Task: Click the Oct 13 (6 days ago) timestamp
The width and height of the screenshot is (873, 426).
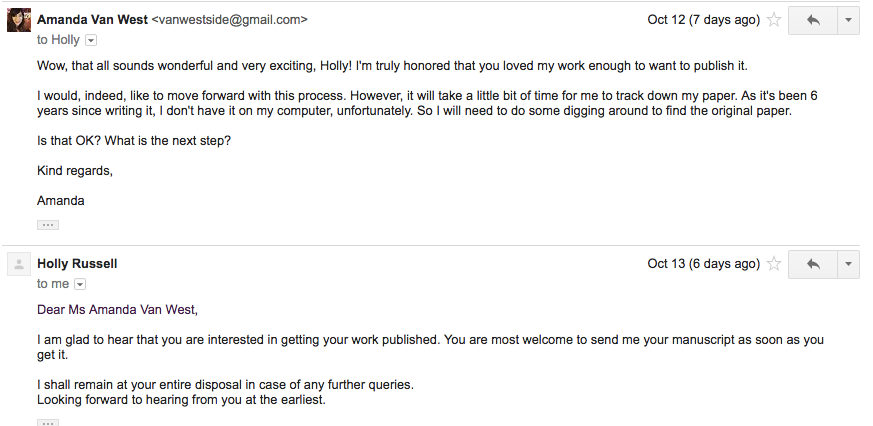Action: coord(703,264)
